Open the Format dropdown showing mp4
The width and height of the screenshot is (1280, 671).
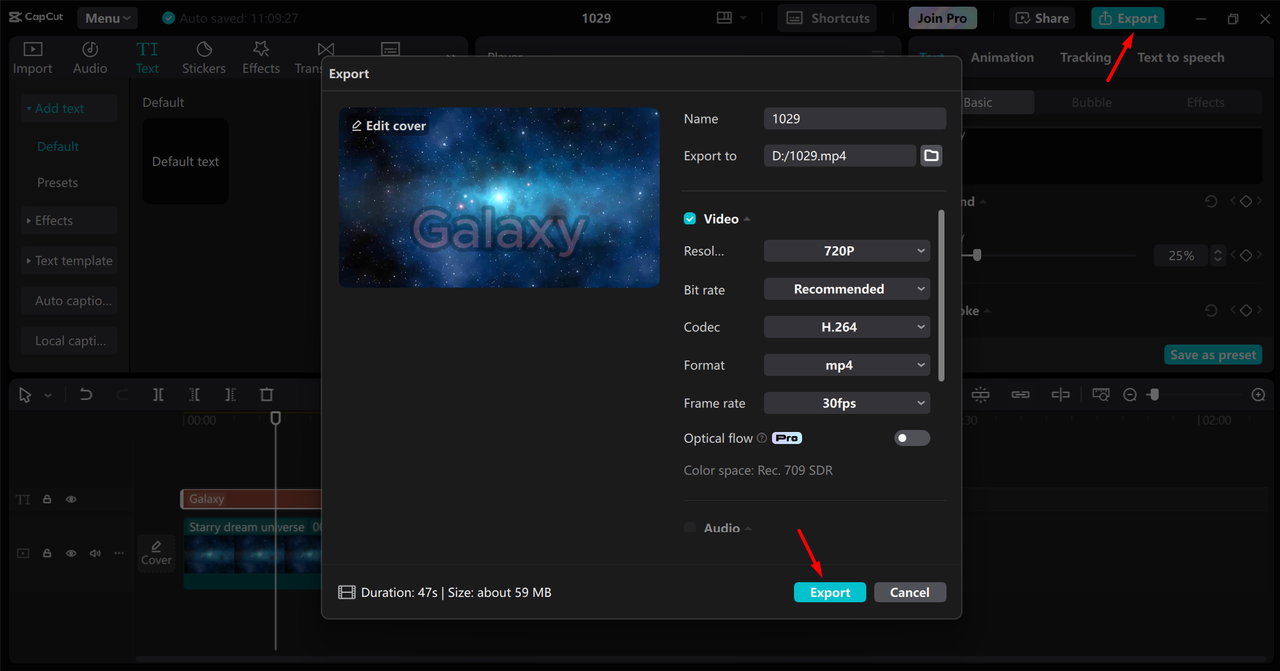pyautogui.click(x=847, y=365)
